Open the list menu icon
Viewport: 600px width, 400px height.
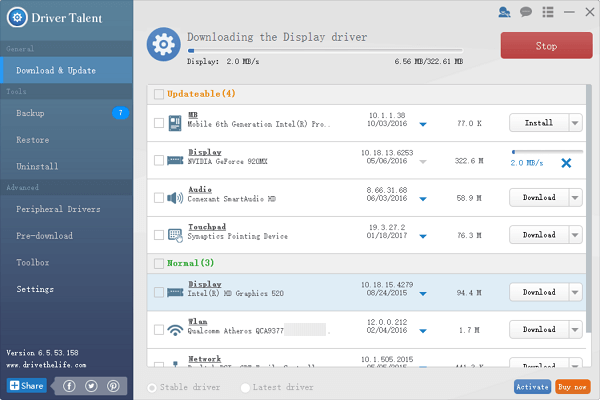pos(548,12)
